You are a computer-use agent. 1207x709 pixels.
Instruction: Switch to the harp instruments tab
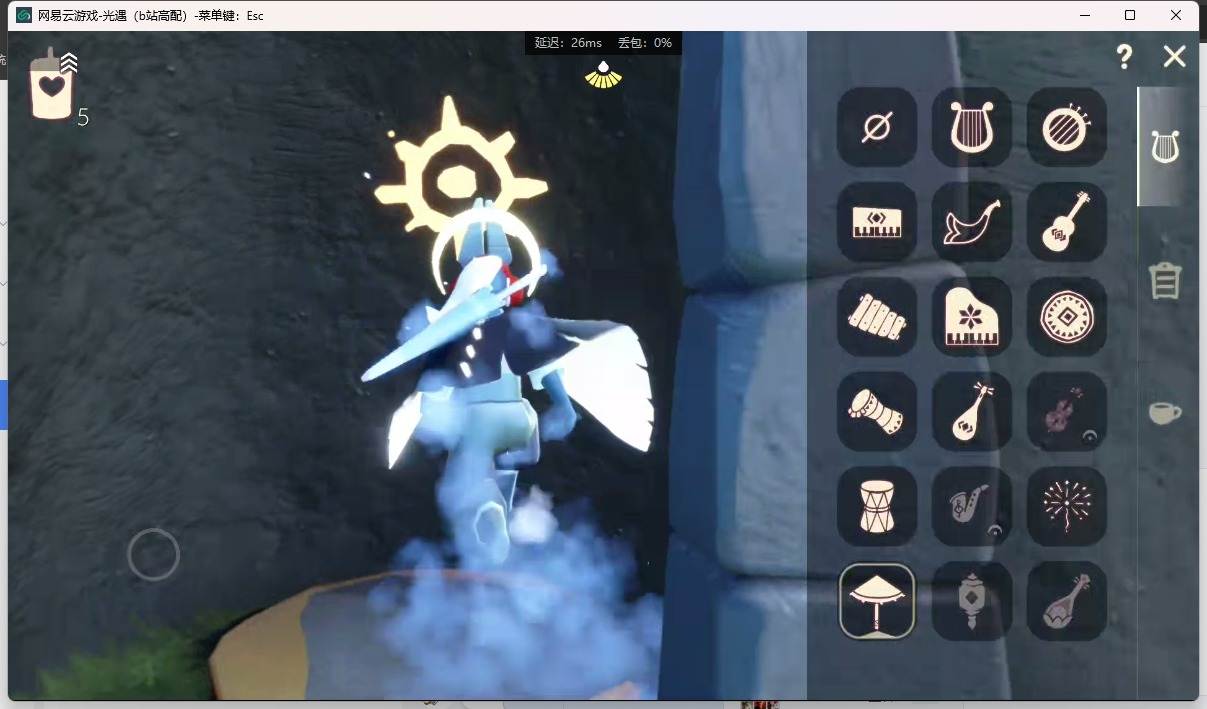coord(1165,147)
